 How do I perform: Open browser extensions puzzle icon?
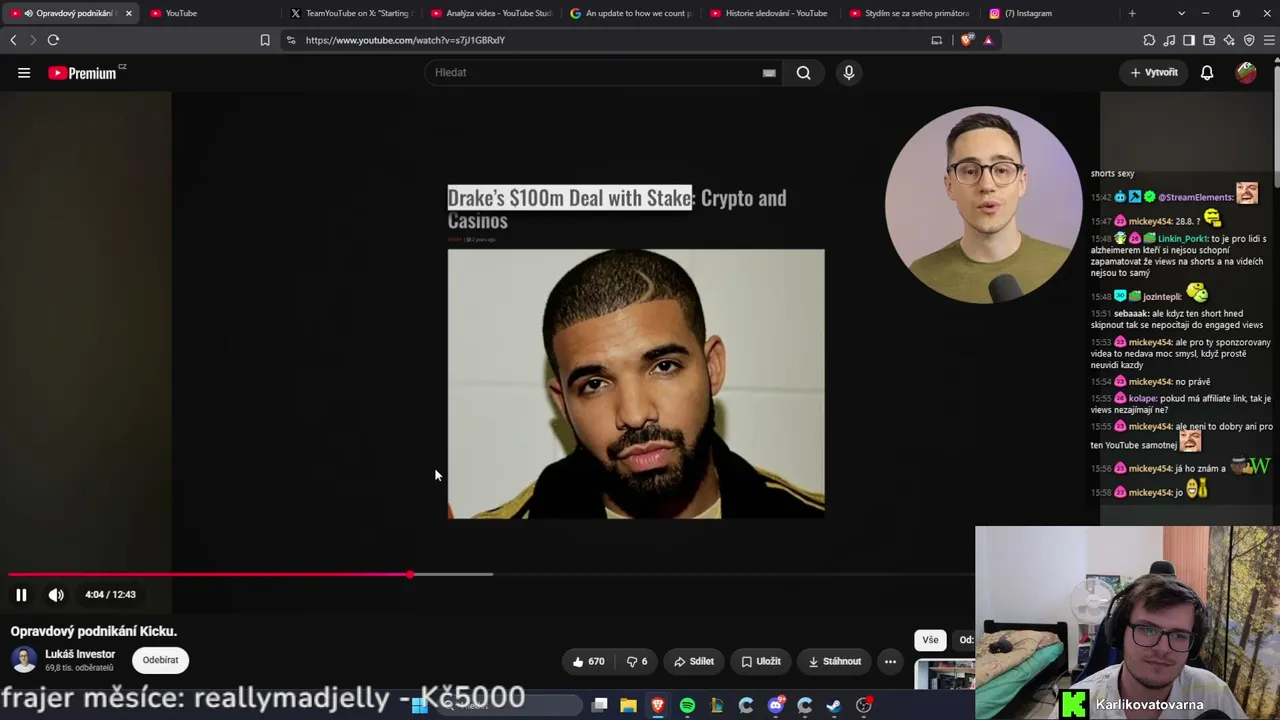(1149, 40)
